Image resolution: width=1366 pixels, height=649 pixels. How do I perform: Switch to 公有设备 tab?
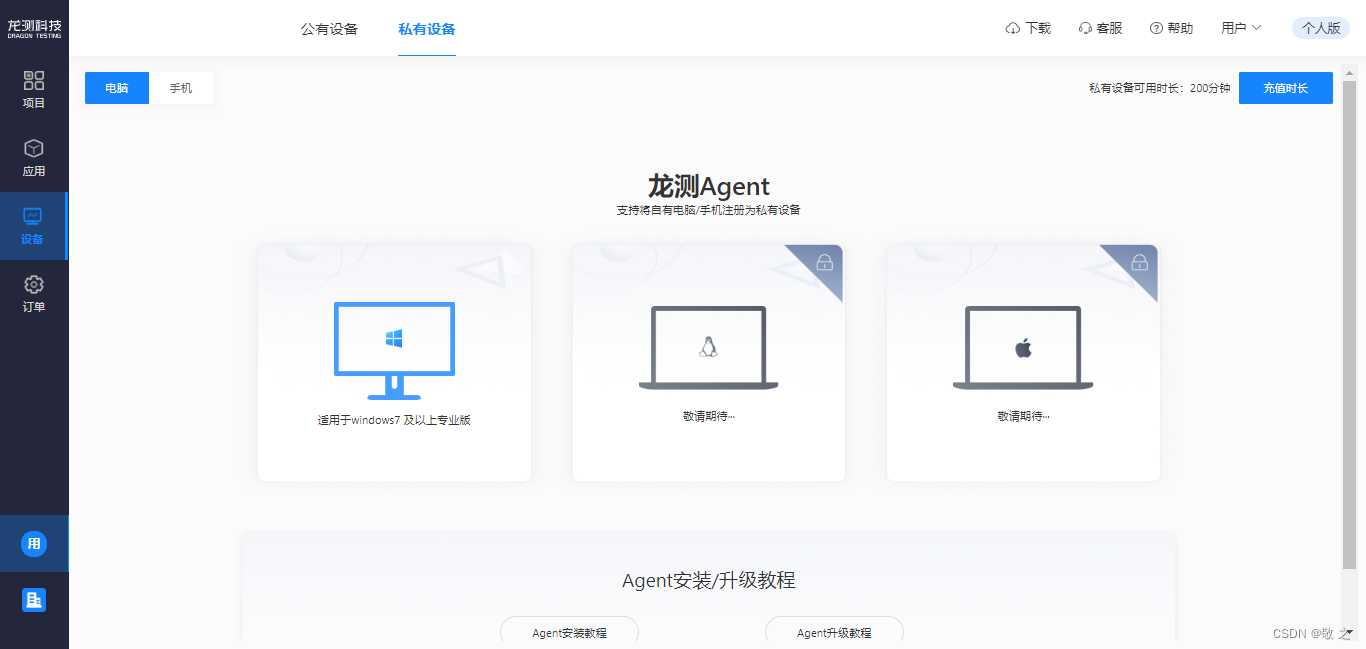pyautogui.click(x=329, y=28)
